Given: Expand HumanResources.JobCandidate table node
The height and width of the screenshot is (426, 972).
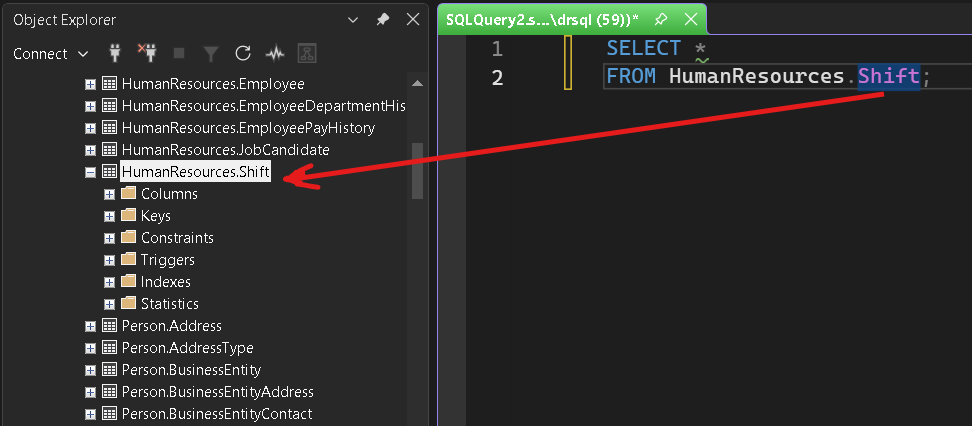Looking at the screenshot, I should click(x=91, y=150).
